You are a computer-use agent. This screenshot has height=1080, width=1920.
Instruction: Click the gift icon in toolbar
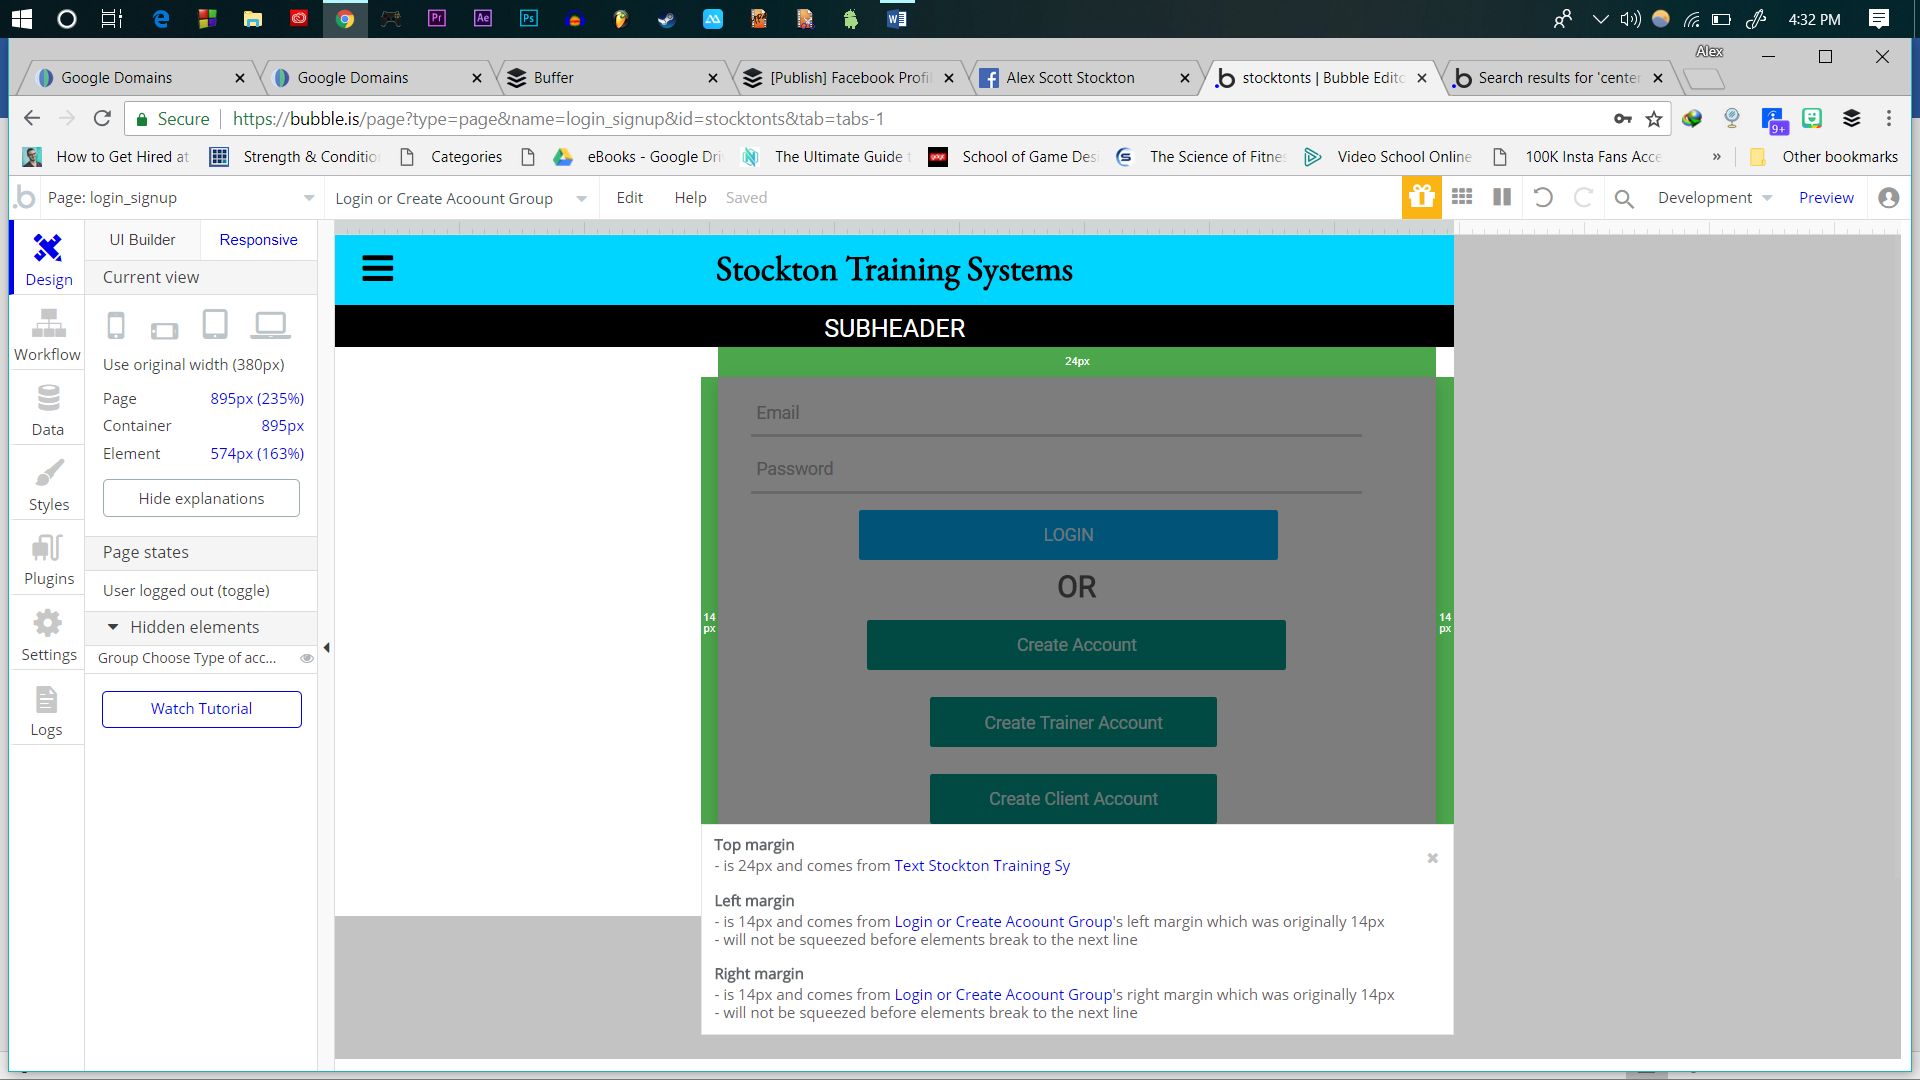(x=1421, y=197)
